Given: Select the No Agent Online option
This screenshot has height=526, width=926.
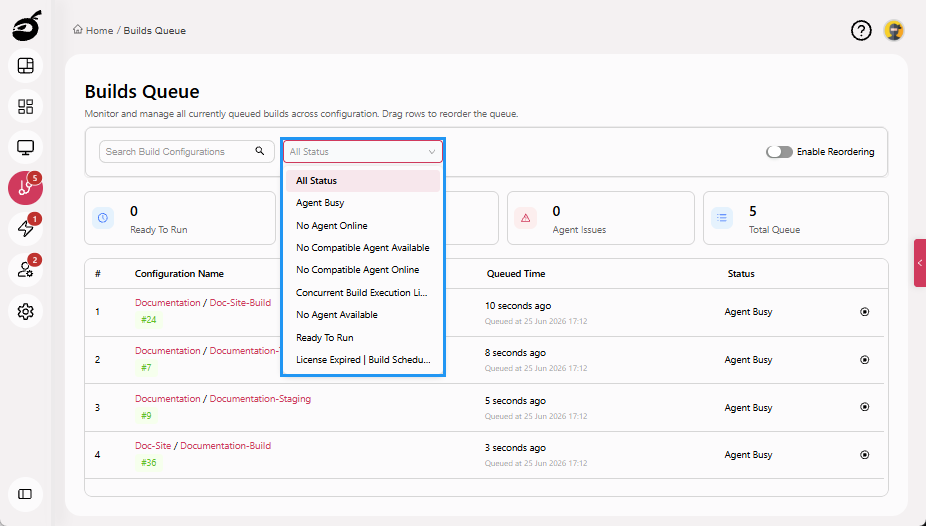Looking at the screenshot, I should point(363,226).
